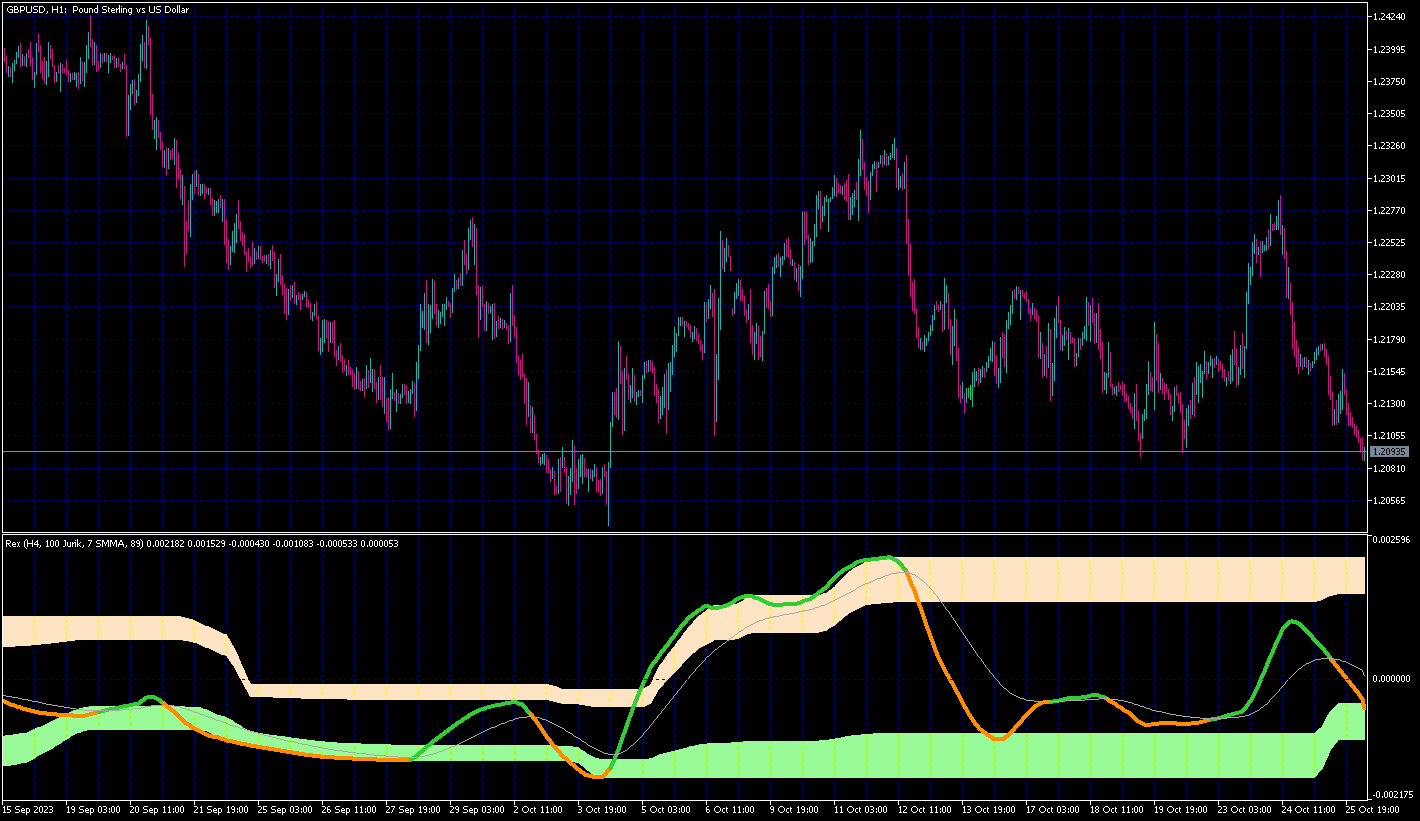Click the 13 Oct 19:00 time label
This screenshot has height=821, width=1420.
point(989,809)
